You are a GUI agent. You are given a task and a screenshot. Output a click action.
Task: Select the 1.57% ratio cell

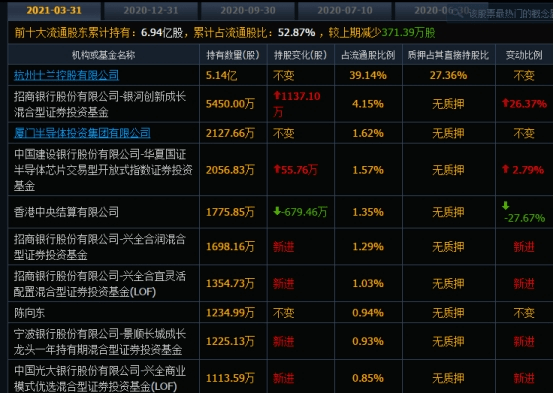coord(368,170)
